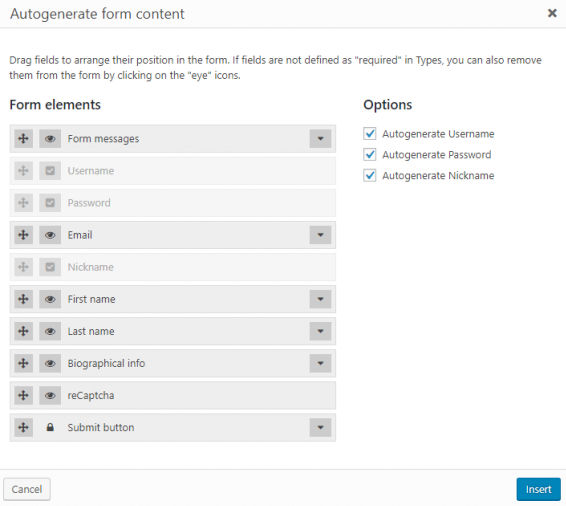The width and height of the screenshot is (566, 506).
Task: Toggle visibility of reCaptcha element
Action: (50, 395)
